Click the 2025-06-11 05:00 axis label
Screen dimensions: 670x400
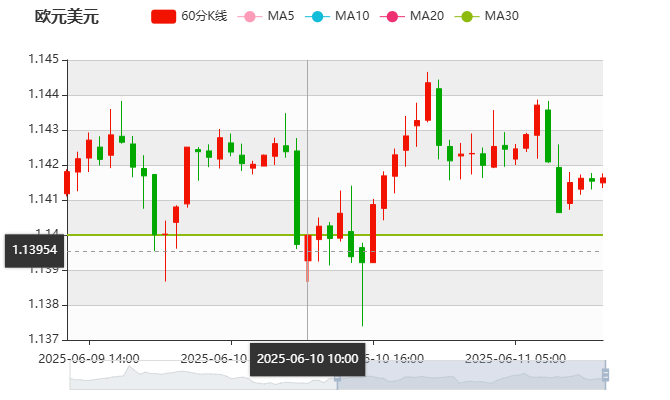[x=515, y=359]
